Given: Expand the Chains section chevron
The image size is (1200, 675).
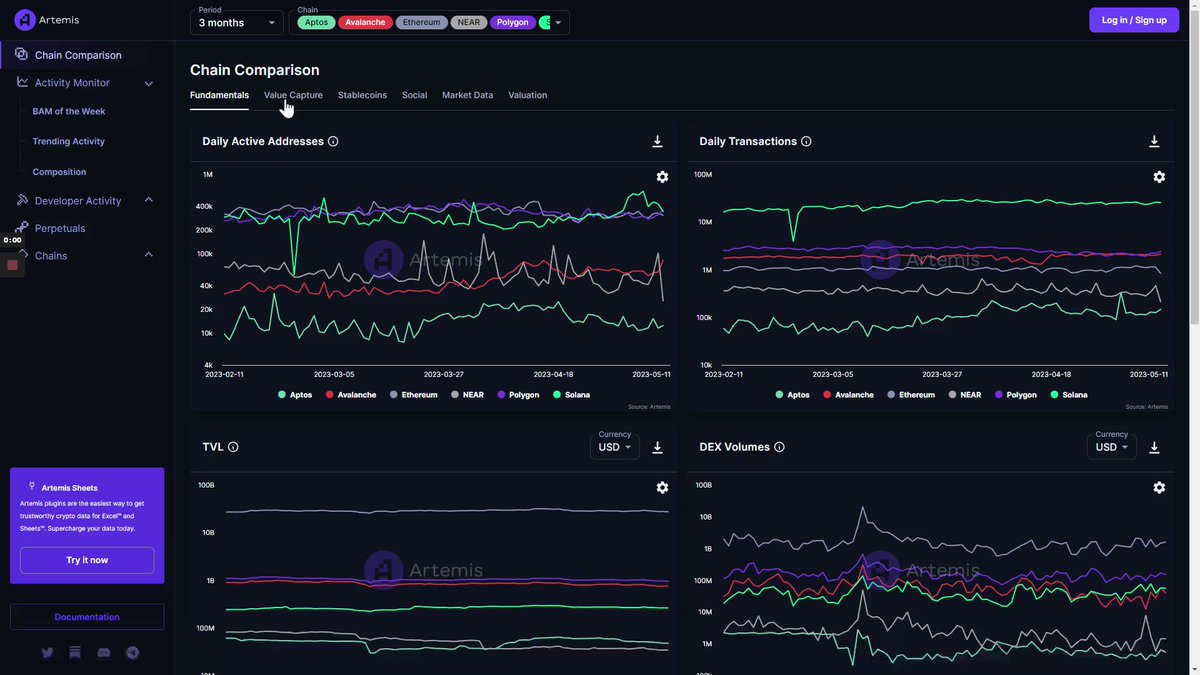Looking at the screenshot, I should click(x=149, y=255).
